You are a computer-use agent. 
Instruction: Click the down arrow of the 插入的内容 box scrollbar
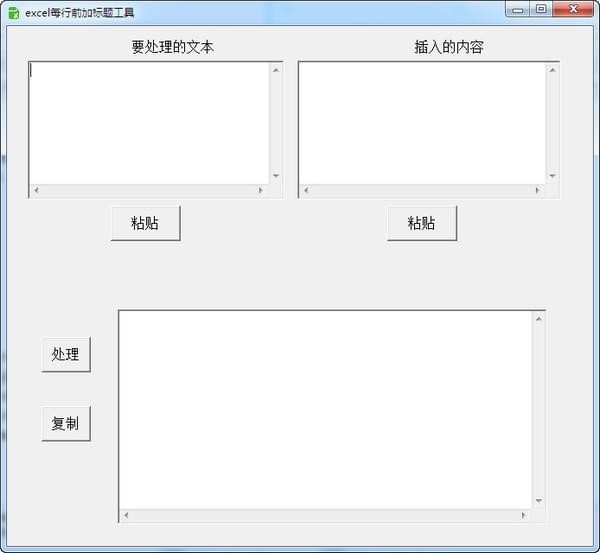(x=553, y=176)
